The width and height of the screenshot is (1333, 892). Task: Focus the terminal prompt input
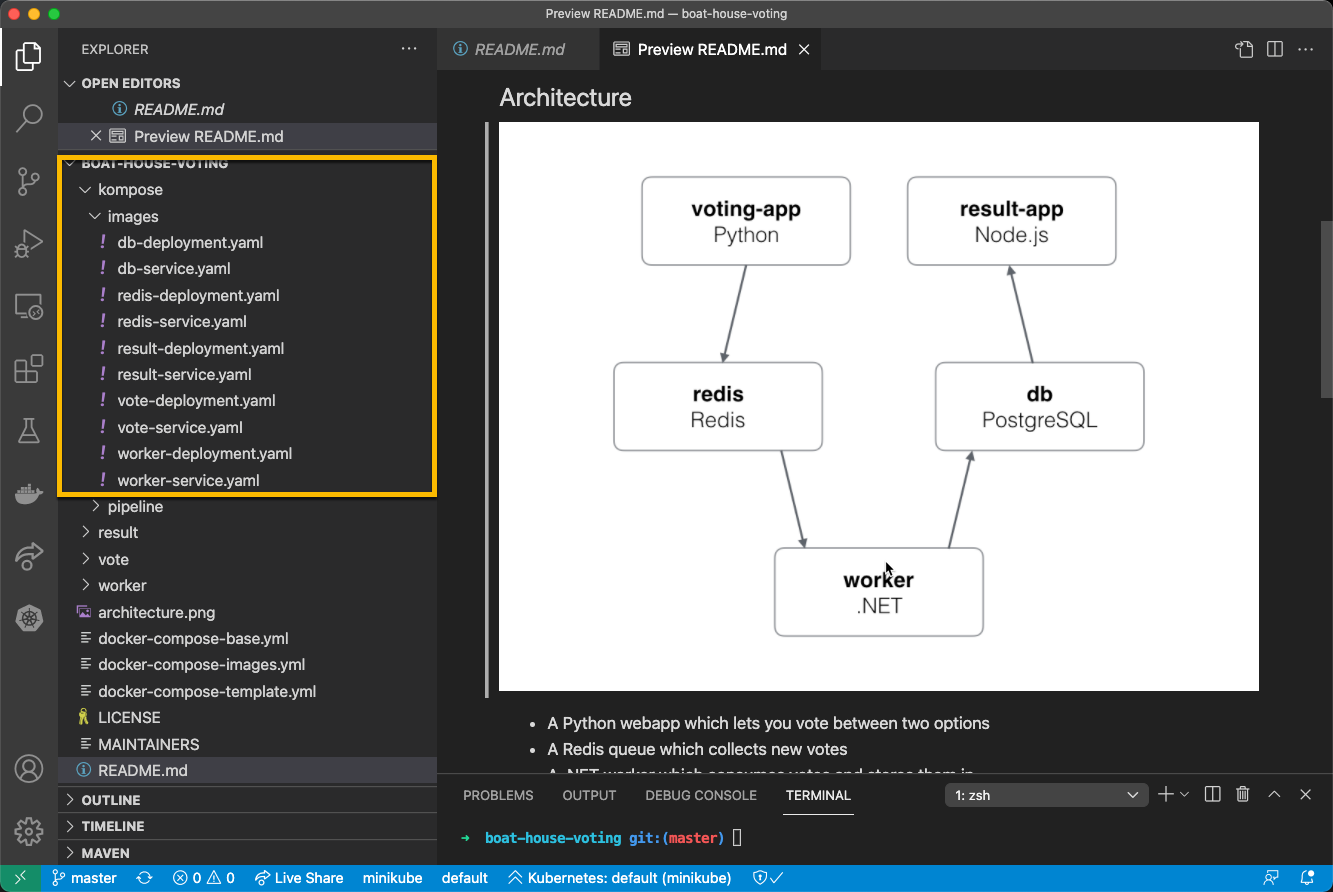click(737, 838)
